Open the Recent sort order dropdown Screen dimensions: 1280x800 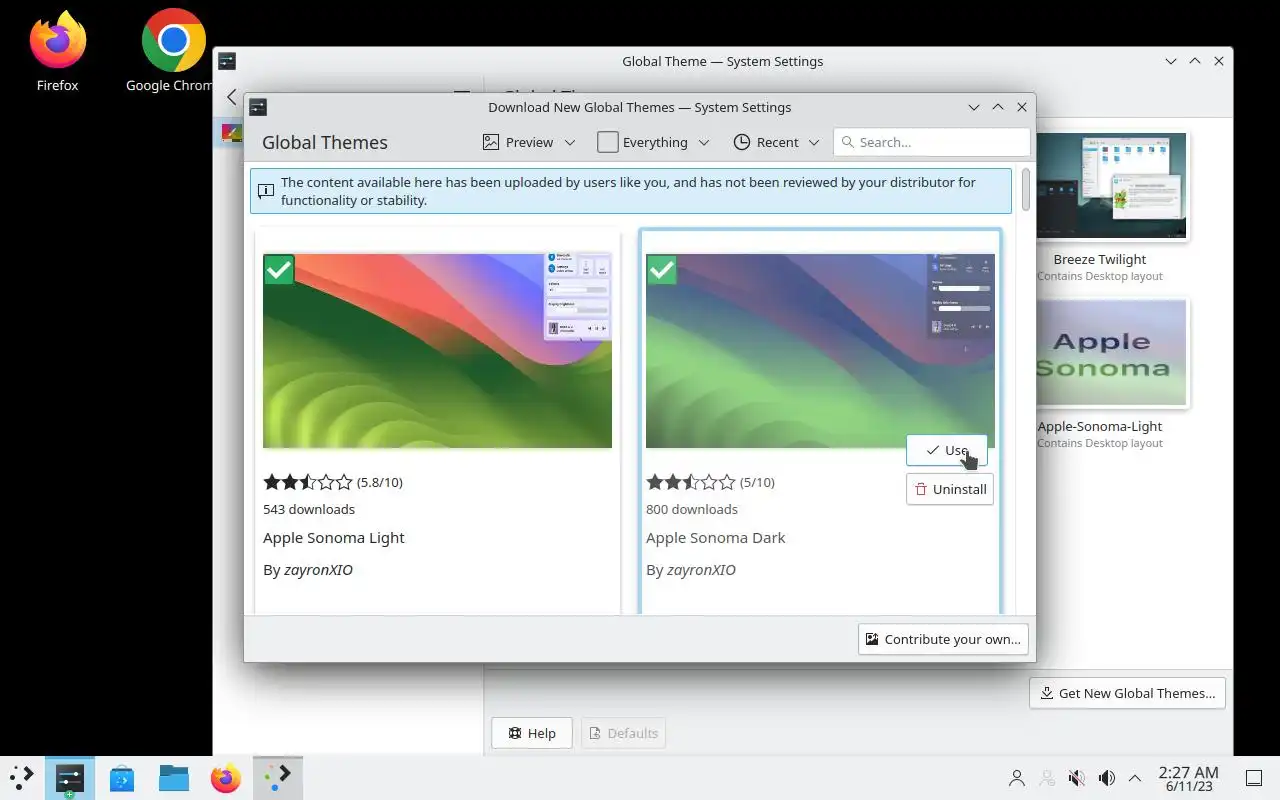(776, 142)
